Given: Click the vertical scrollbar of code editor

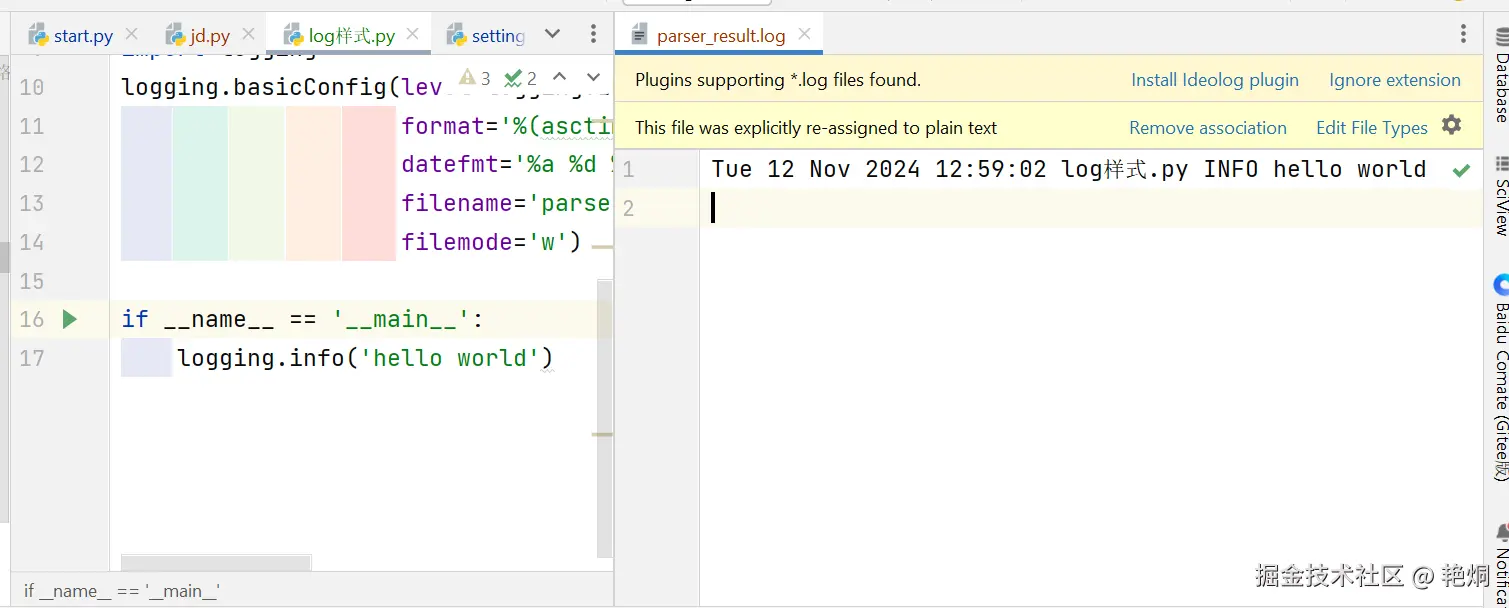Looking at the screenshot, I should click(605, 418).
